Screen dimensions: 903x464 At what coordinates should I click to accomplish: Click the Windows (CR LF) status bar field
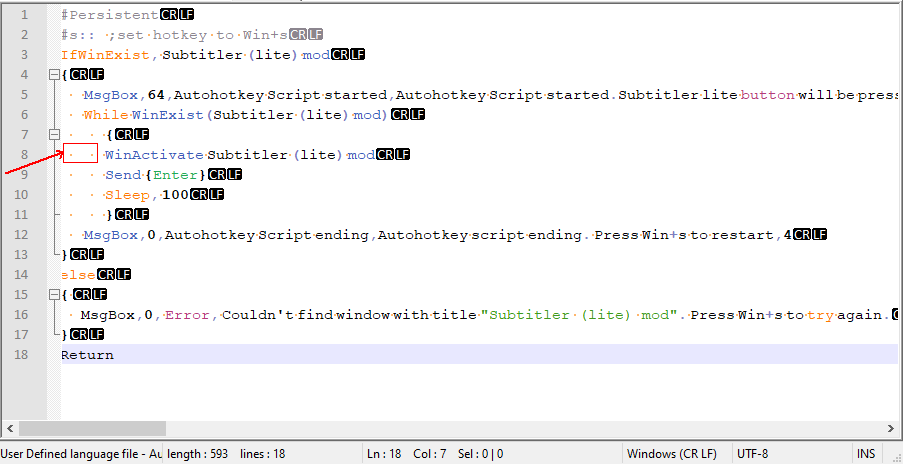672,454
